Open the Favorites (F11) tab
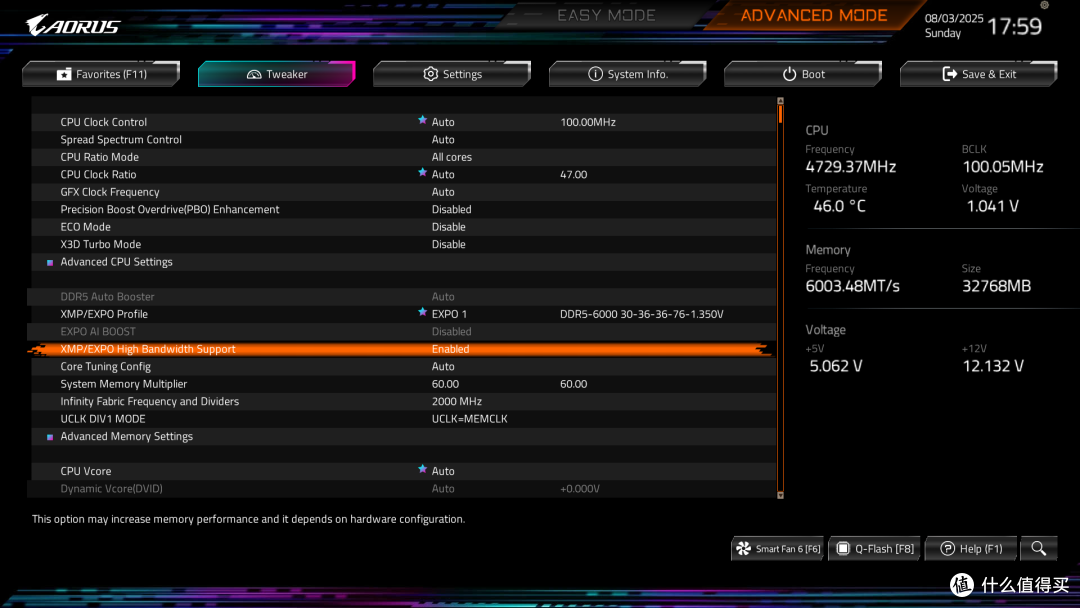This screenshot has width=1080, height=608. coord(101,74)
